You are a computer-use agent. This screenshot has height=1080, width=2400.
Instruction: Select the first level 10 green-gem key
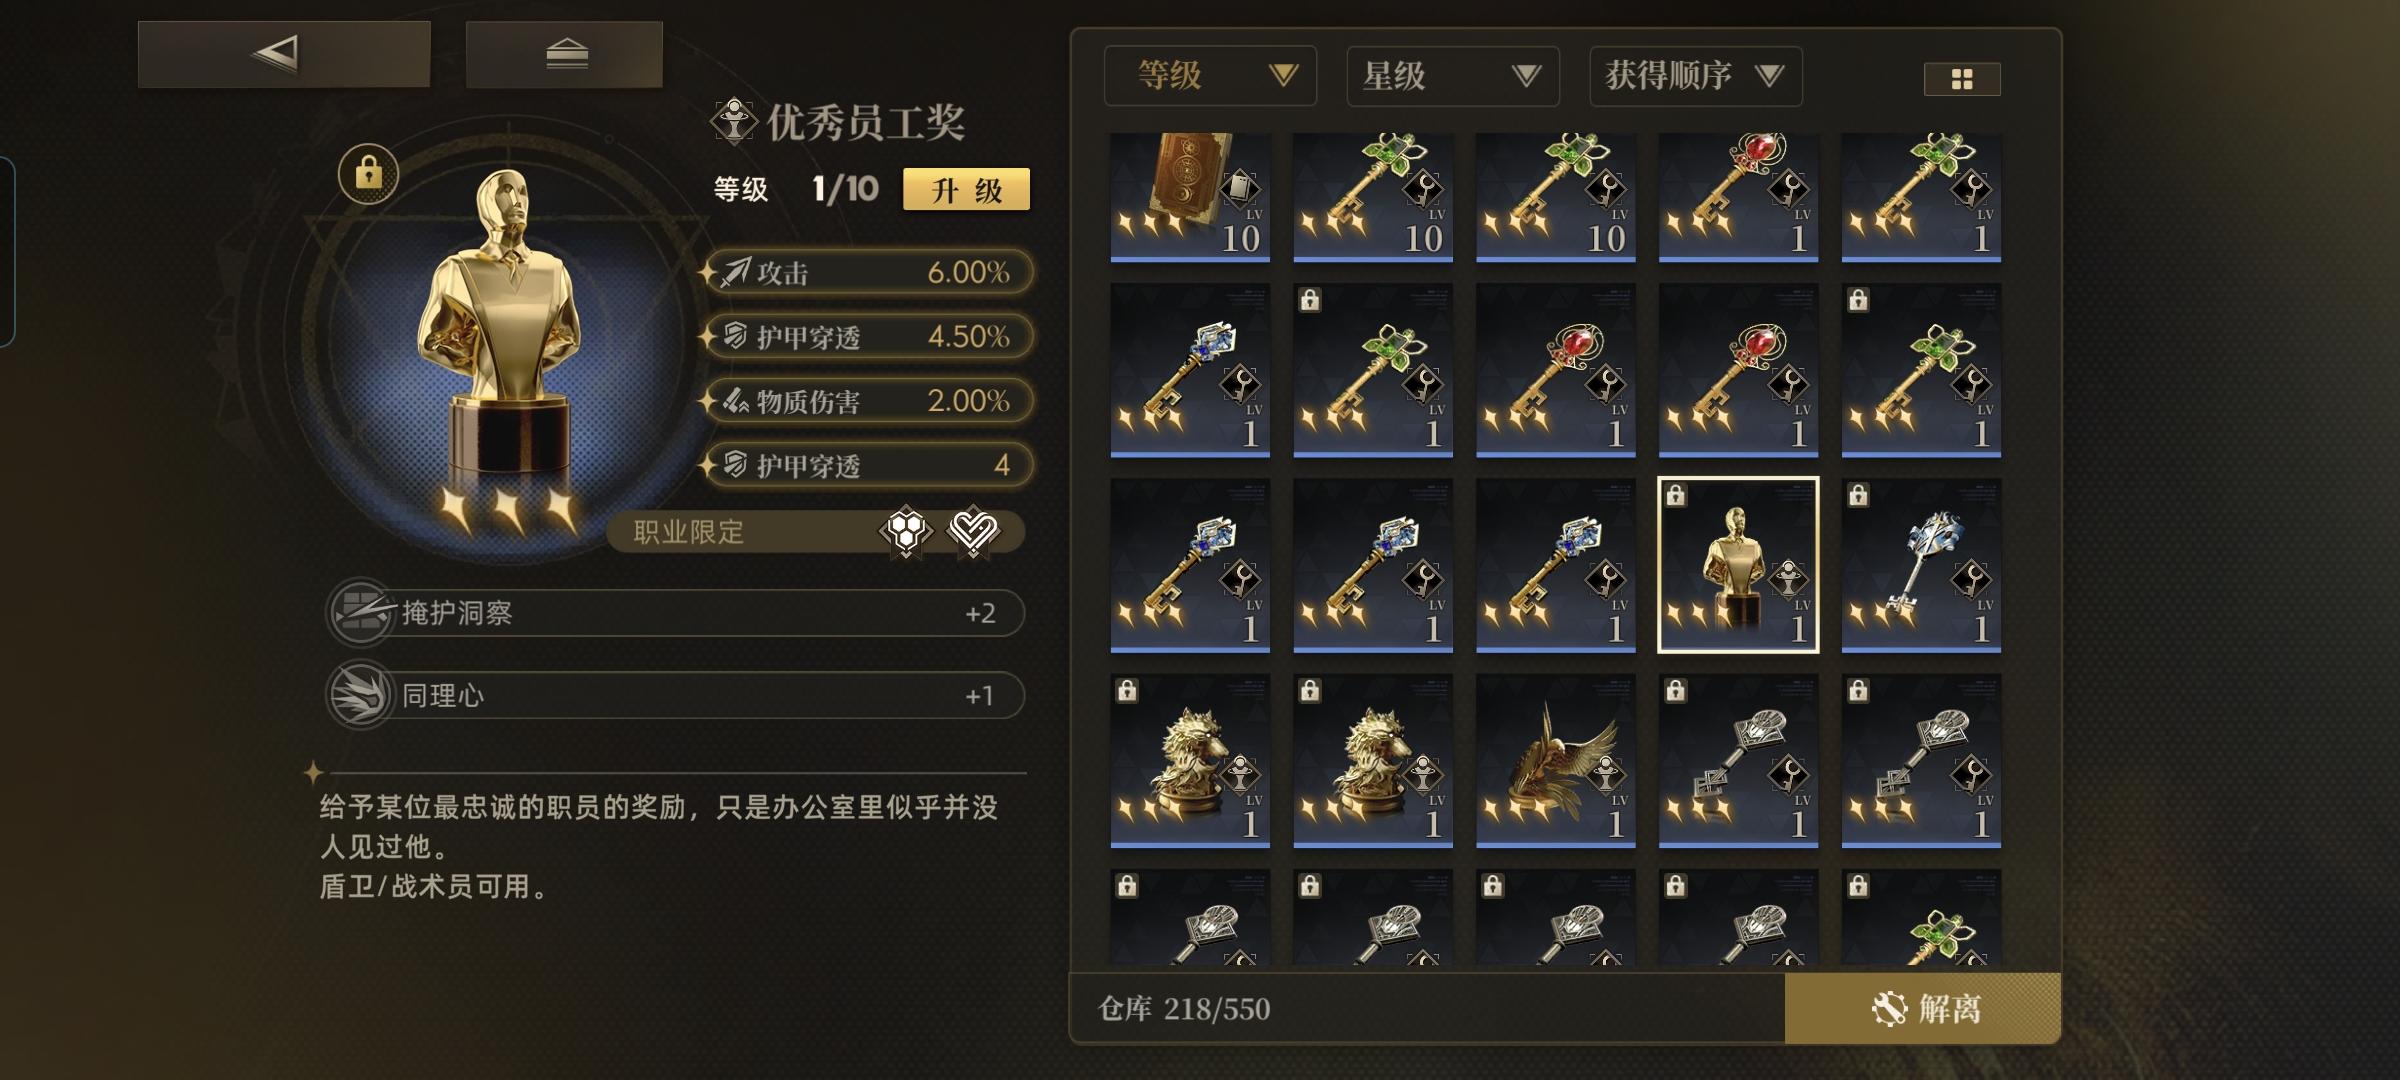(x=1373, y=197)
